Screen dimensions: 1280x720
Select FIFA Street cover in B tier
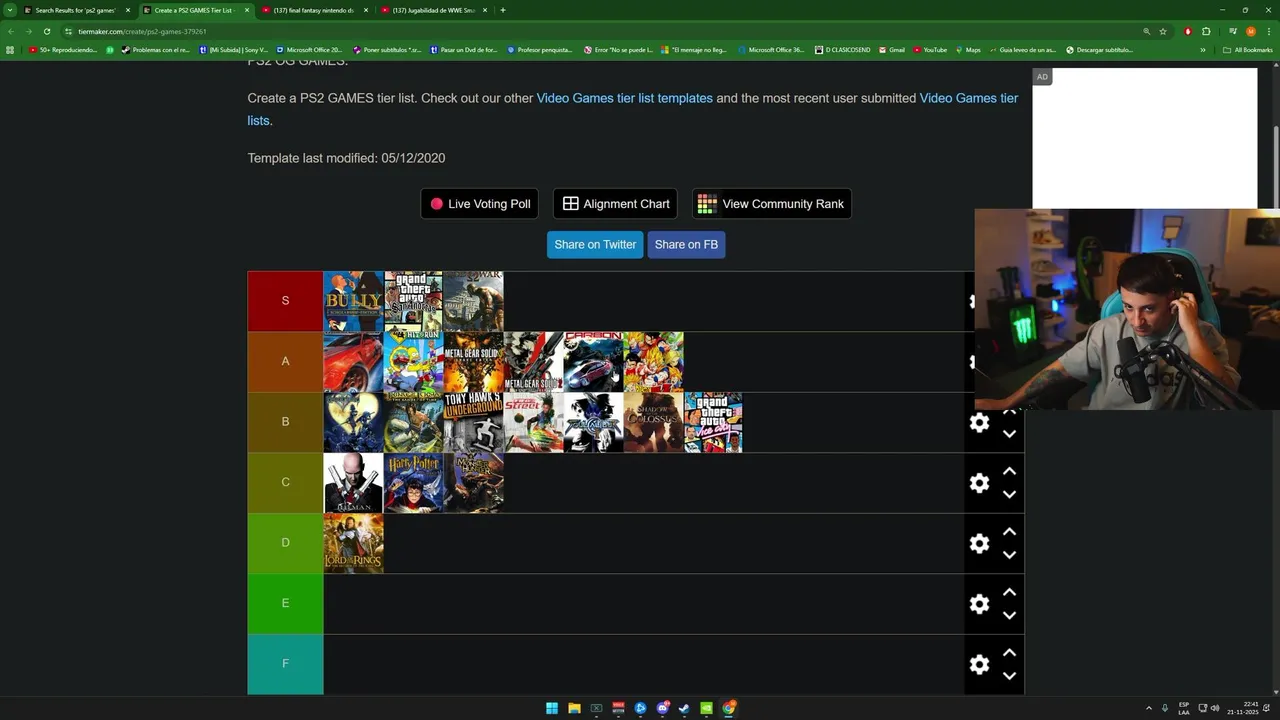tap(533, 422)
